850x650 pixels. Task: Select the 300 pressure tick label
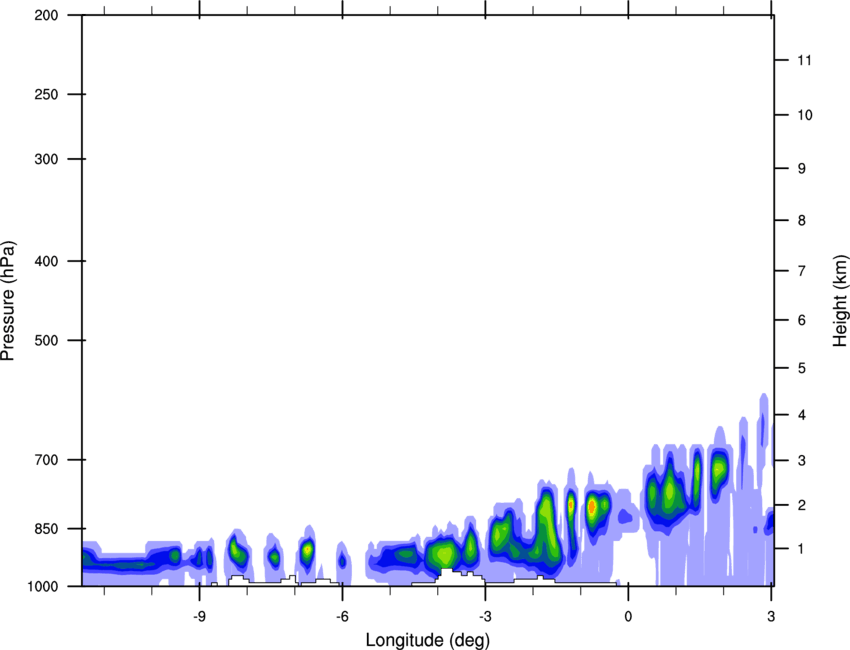point(46,159)
